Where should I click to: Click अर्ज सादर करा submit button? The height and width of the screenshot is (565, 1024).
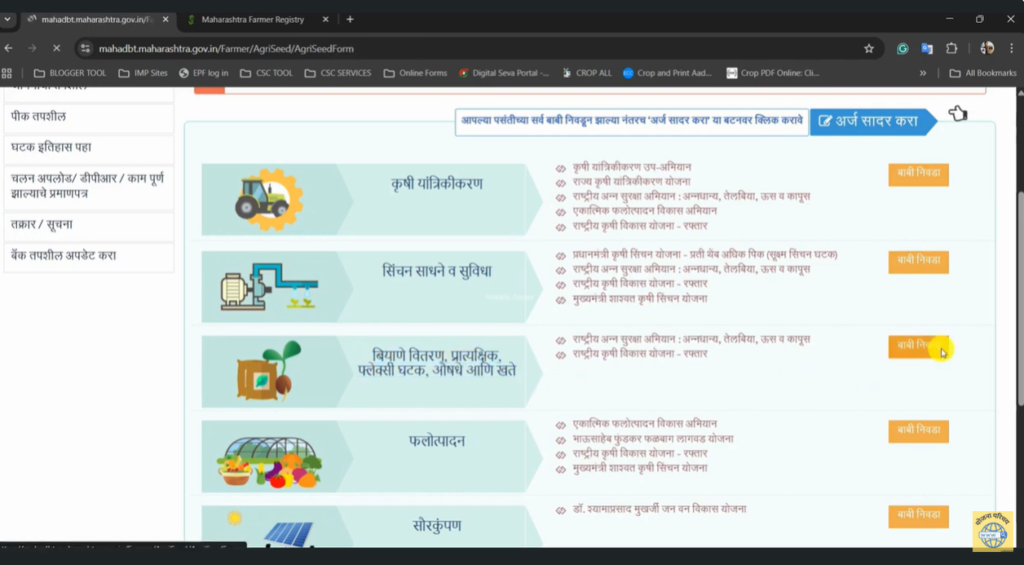click(868, 121)
